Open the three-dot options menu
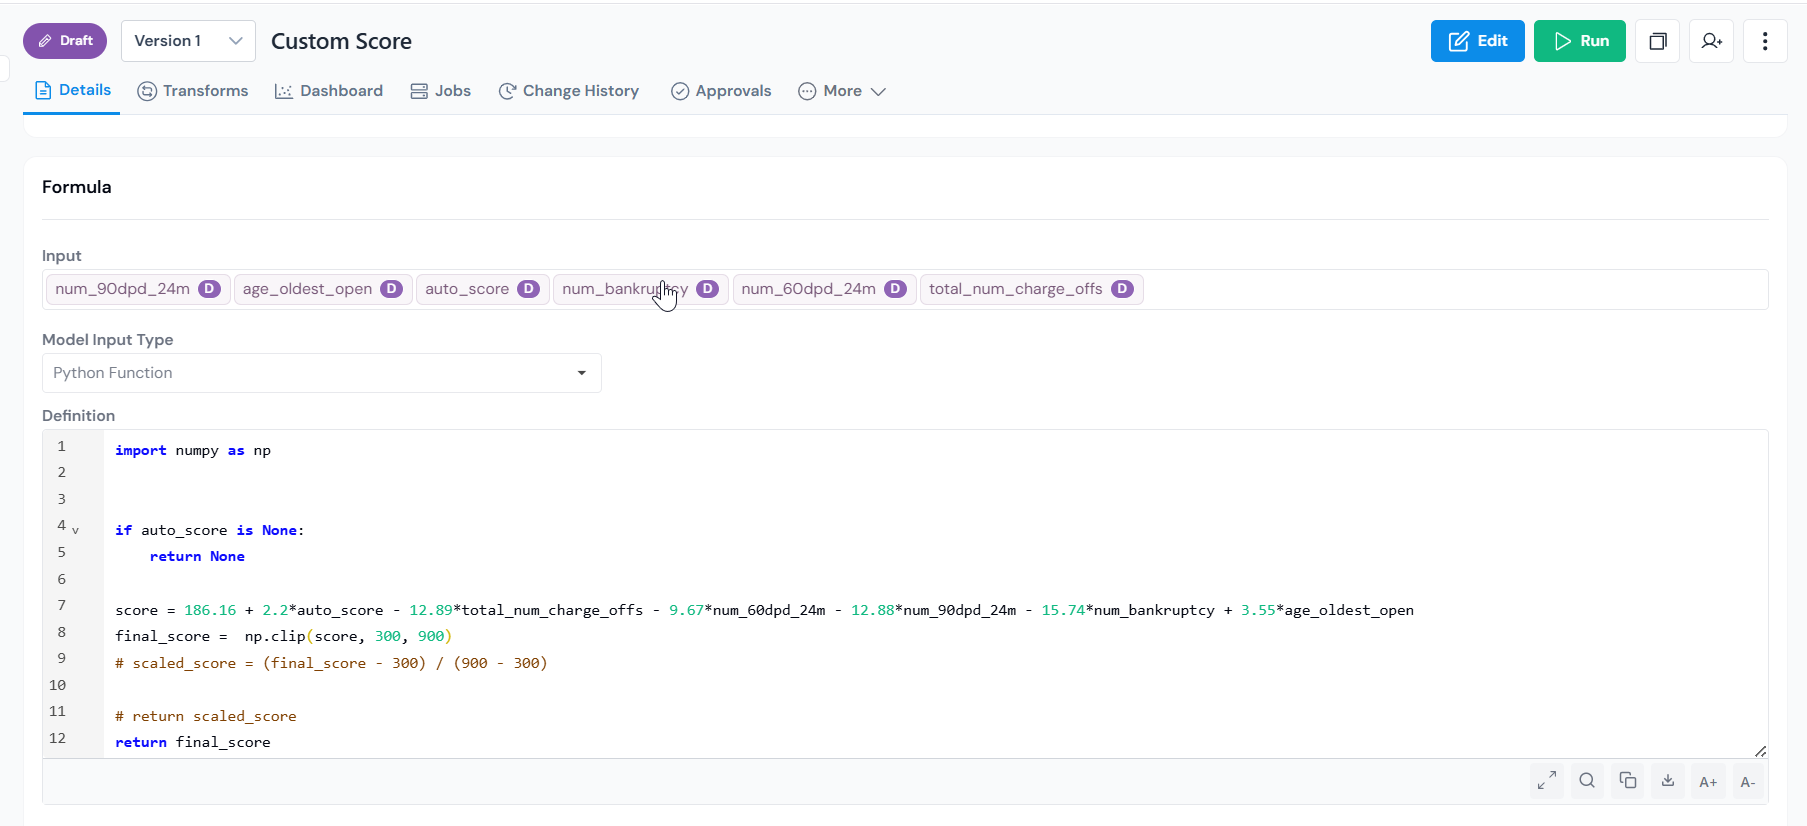 1765,41
